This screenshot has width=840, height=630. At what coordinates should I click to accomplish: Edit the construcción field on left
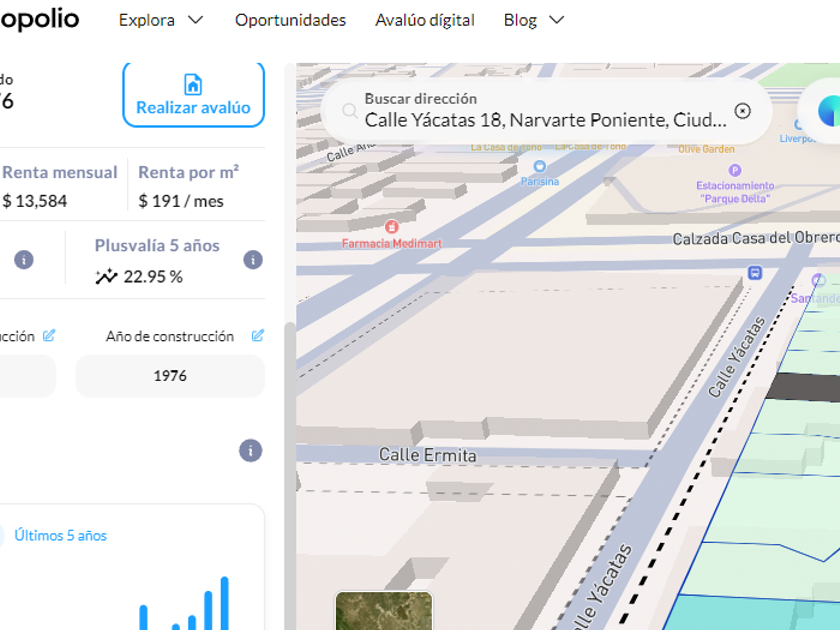(49, 336)
